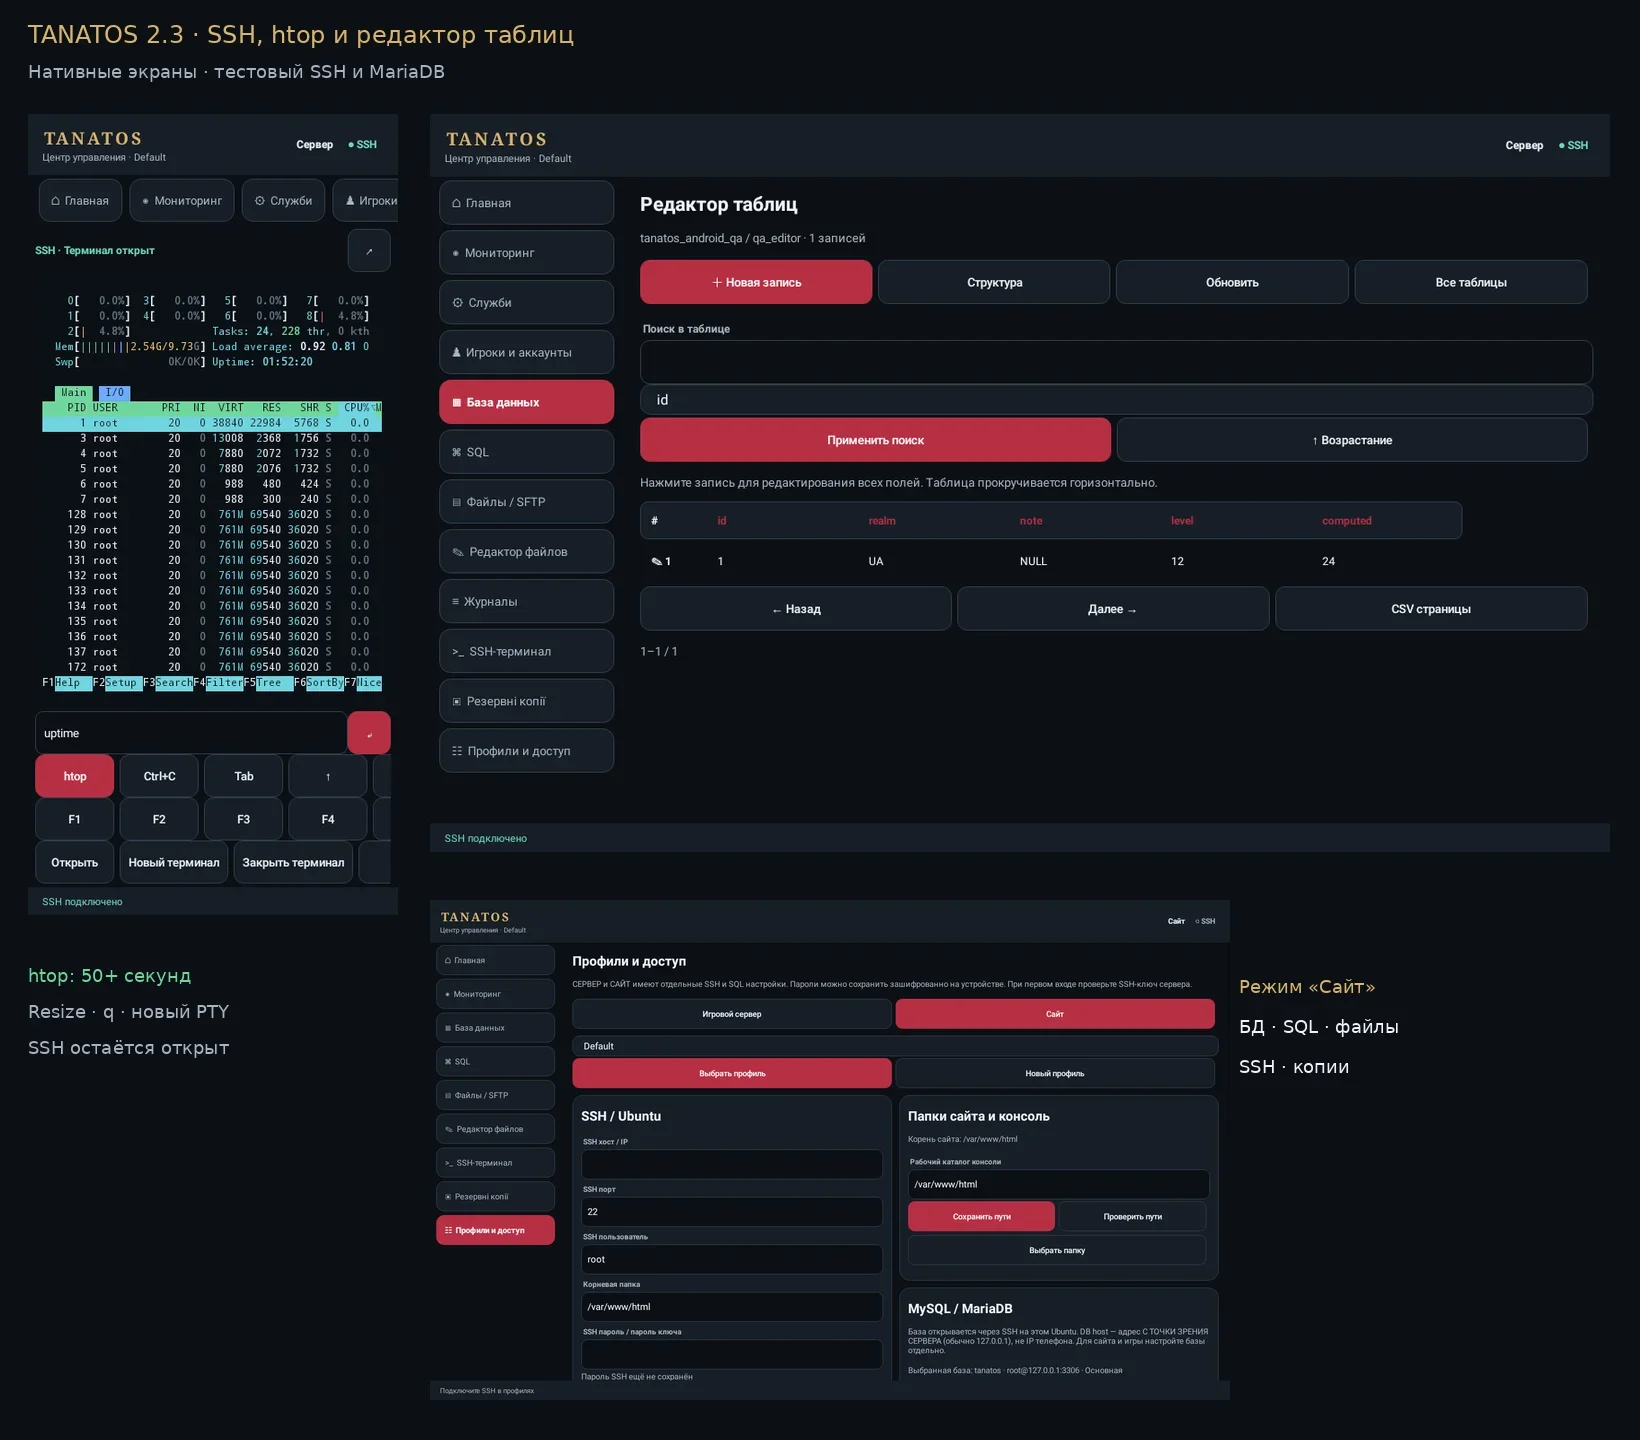
Task: Send the up-arrow key to terminal
Action: pos(328,776)
